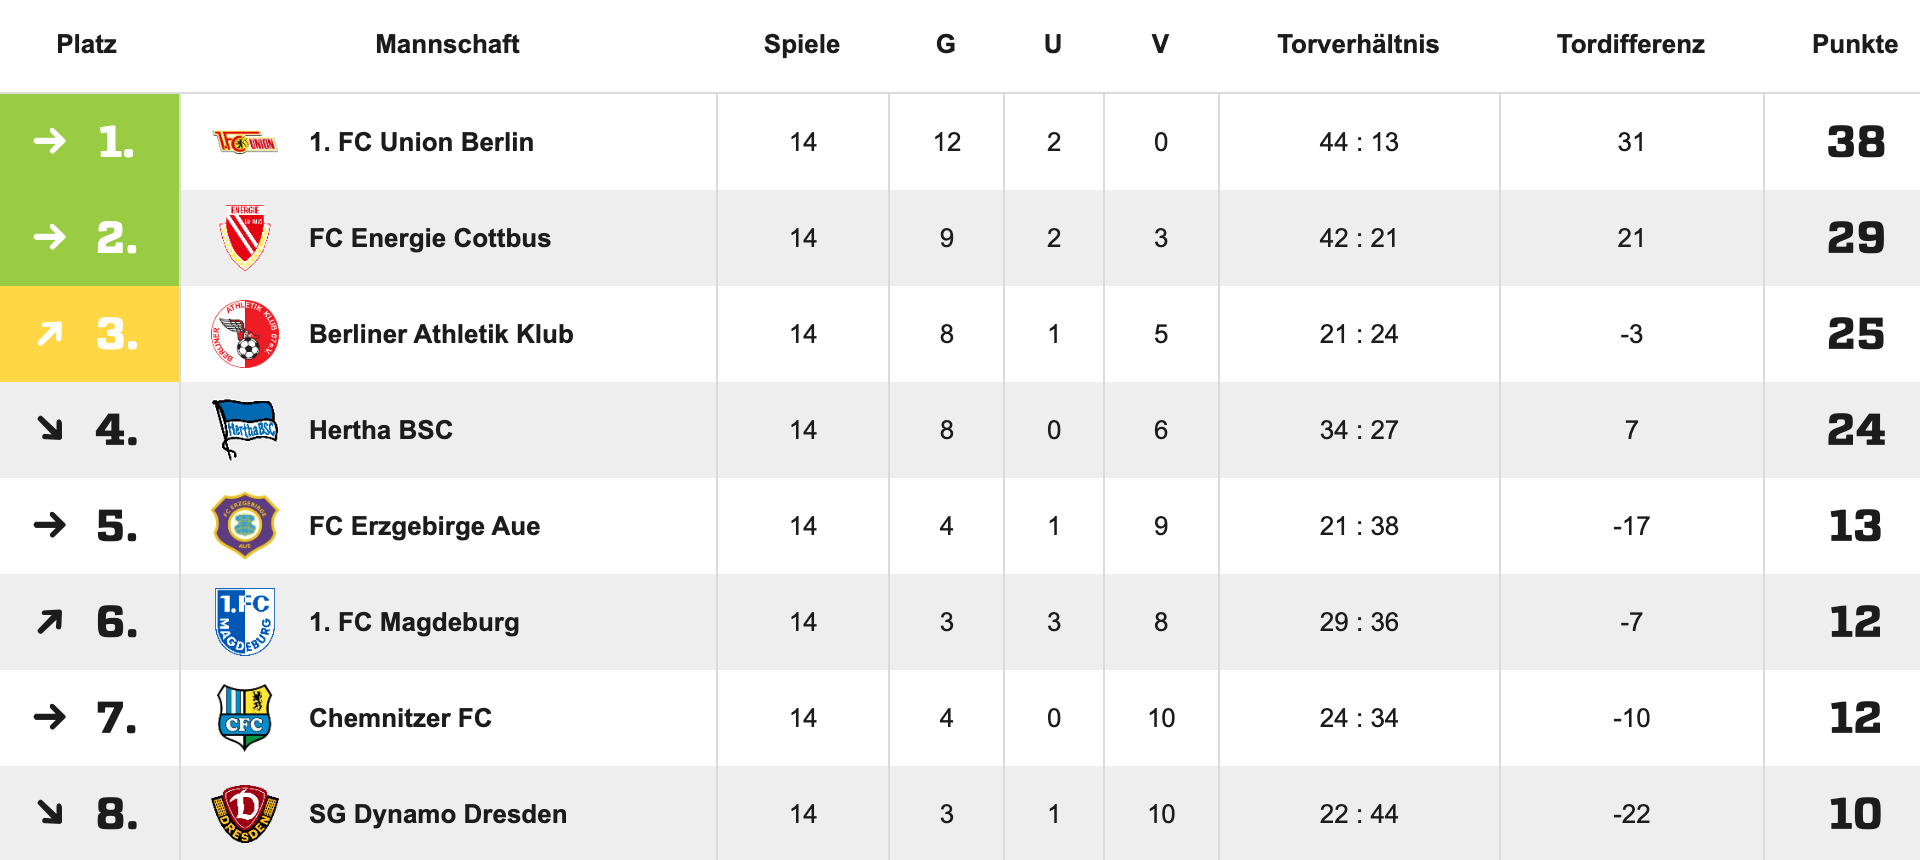Click the upward trend arrow for rank 6
Screen dimensions: 1920x860
(x=50, y=621)
